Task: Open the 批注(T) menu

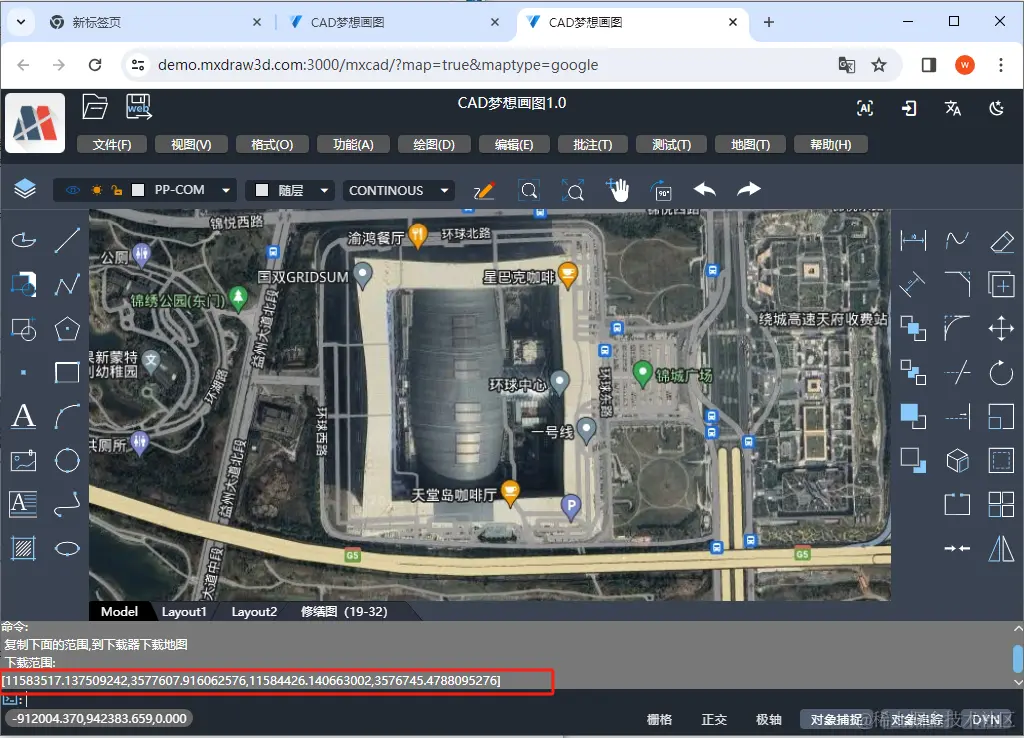Action: coord(593,144)
